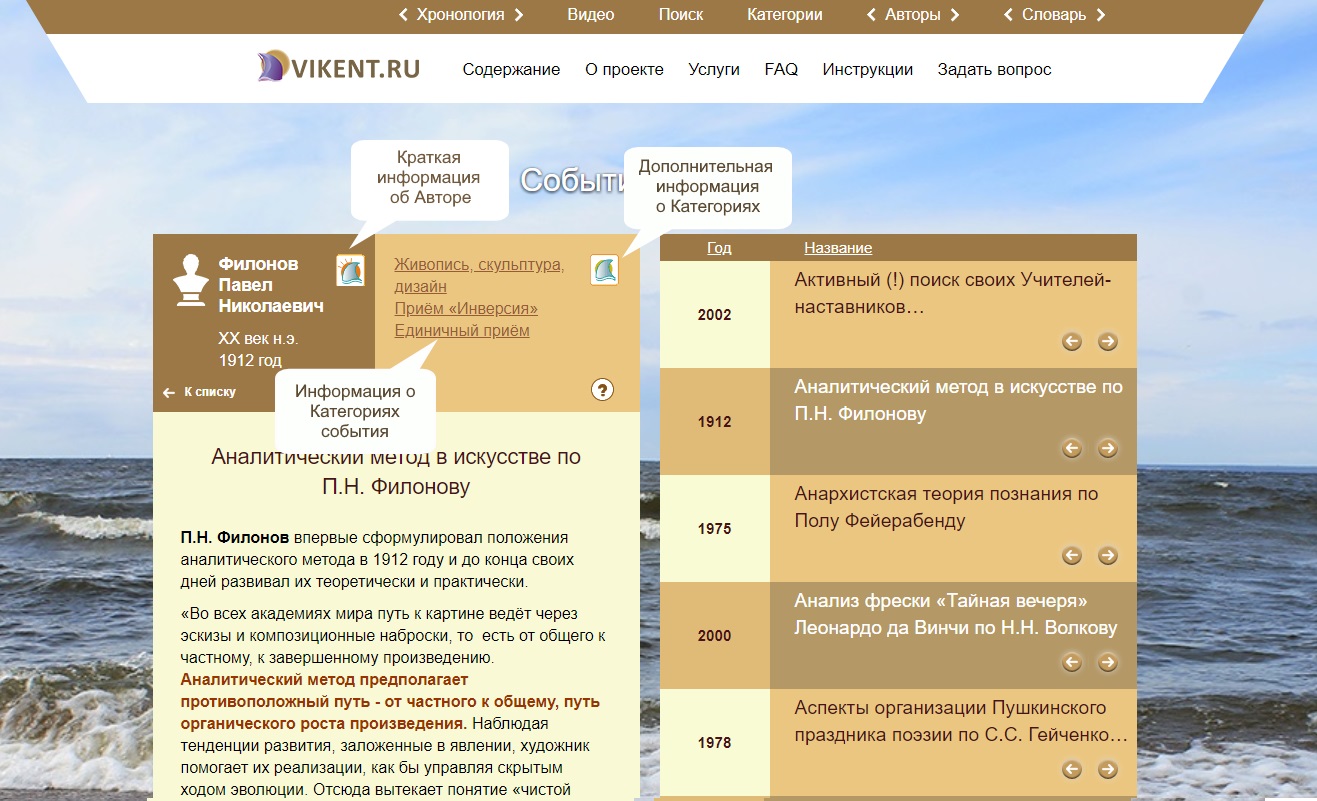Open Словарь in top menu
1317x801 pixels.
[x=1055, y=15]
